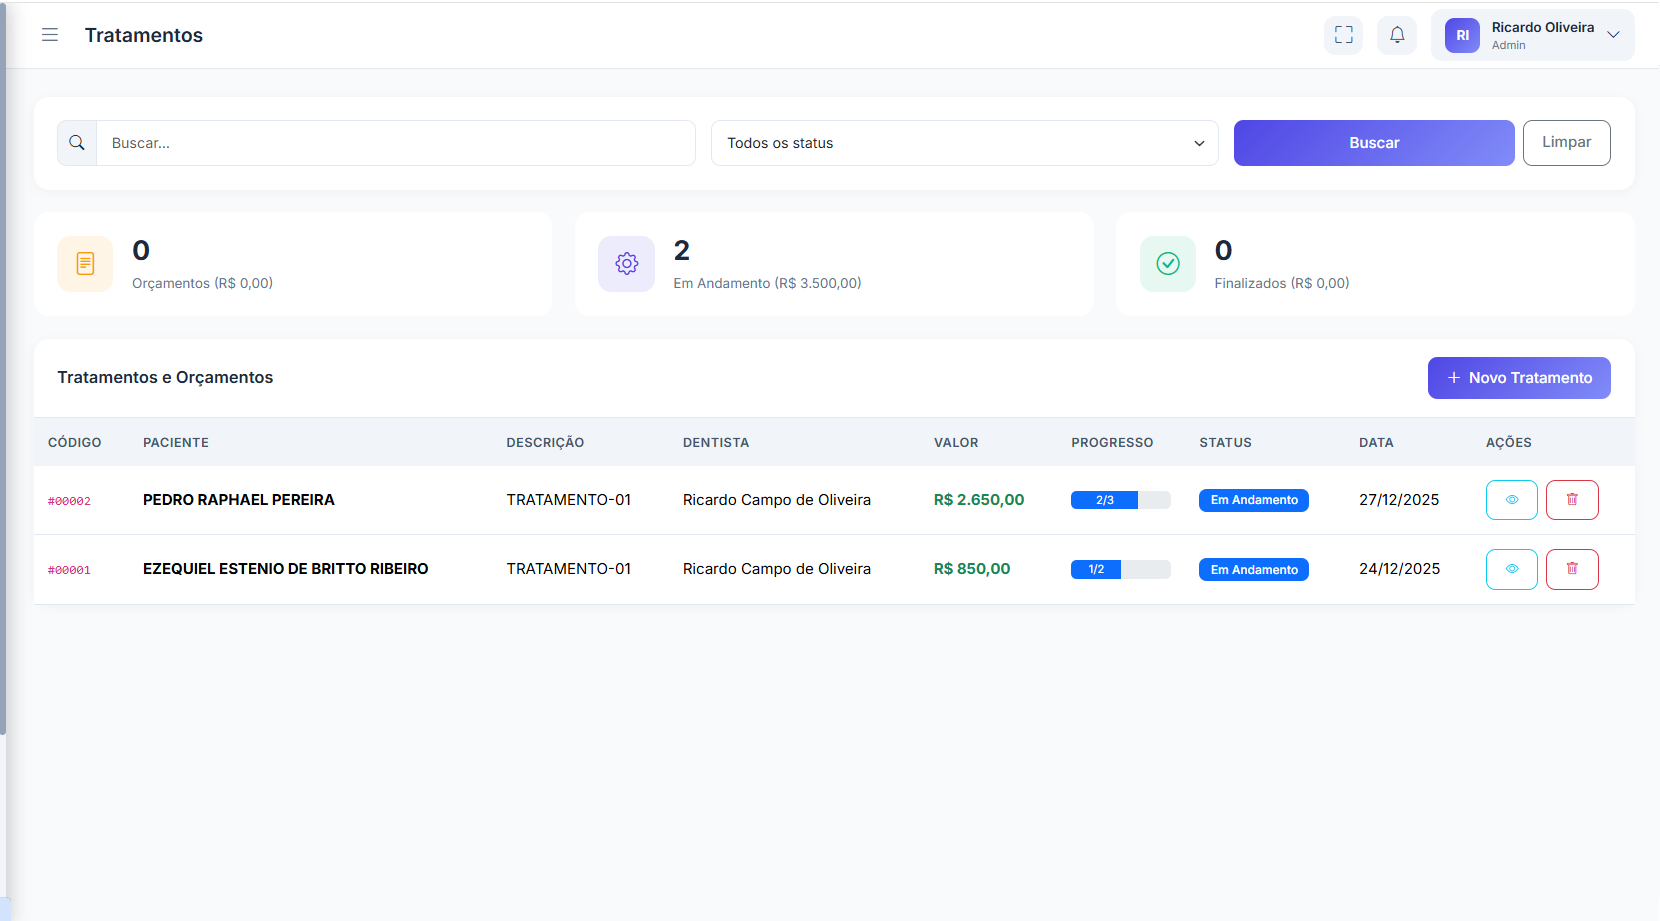1660x921 pixels.
Task: Delete Ezequiel Estenio's treatment
Action: (x=1572, y=569)
